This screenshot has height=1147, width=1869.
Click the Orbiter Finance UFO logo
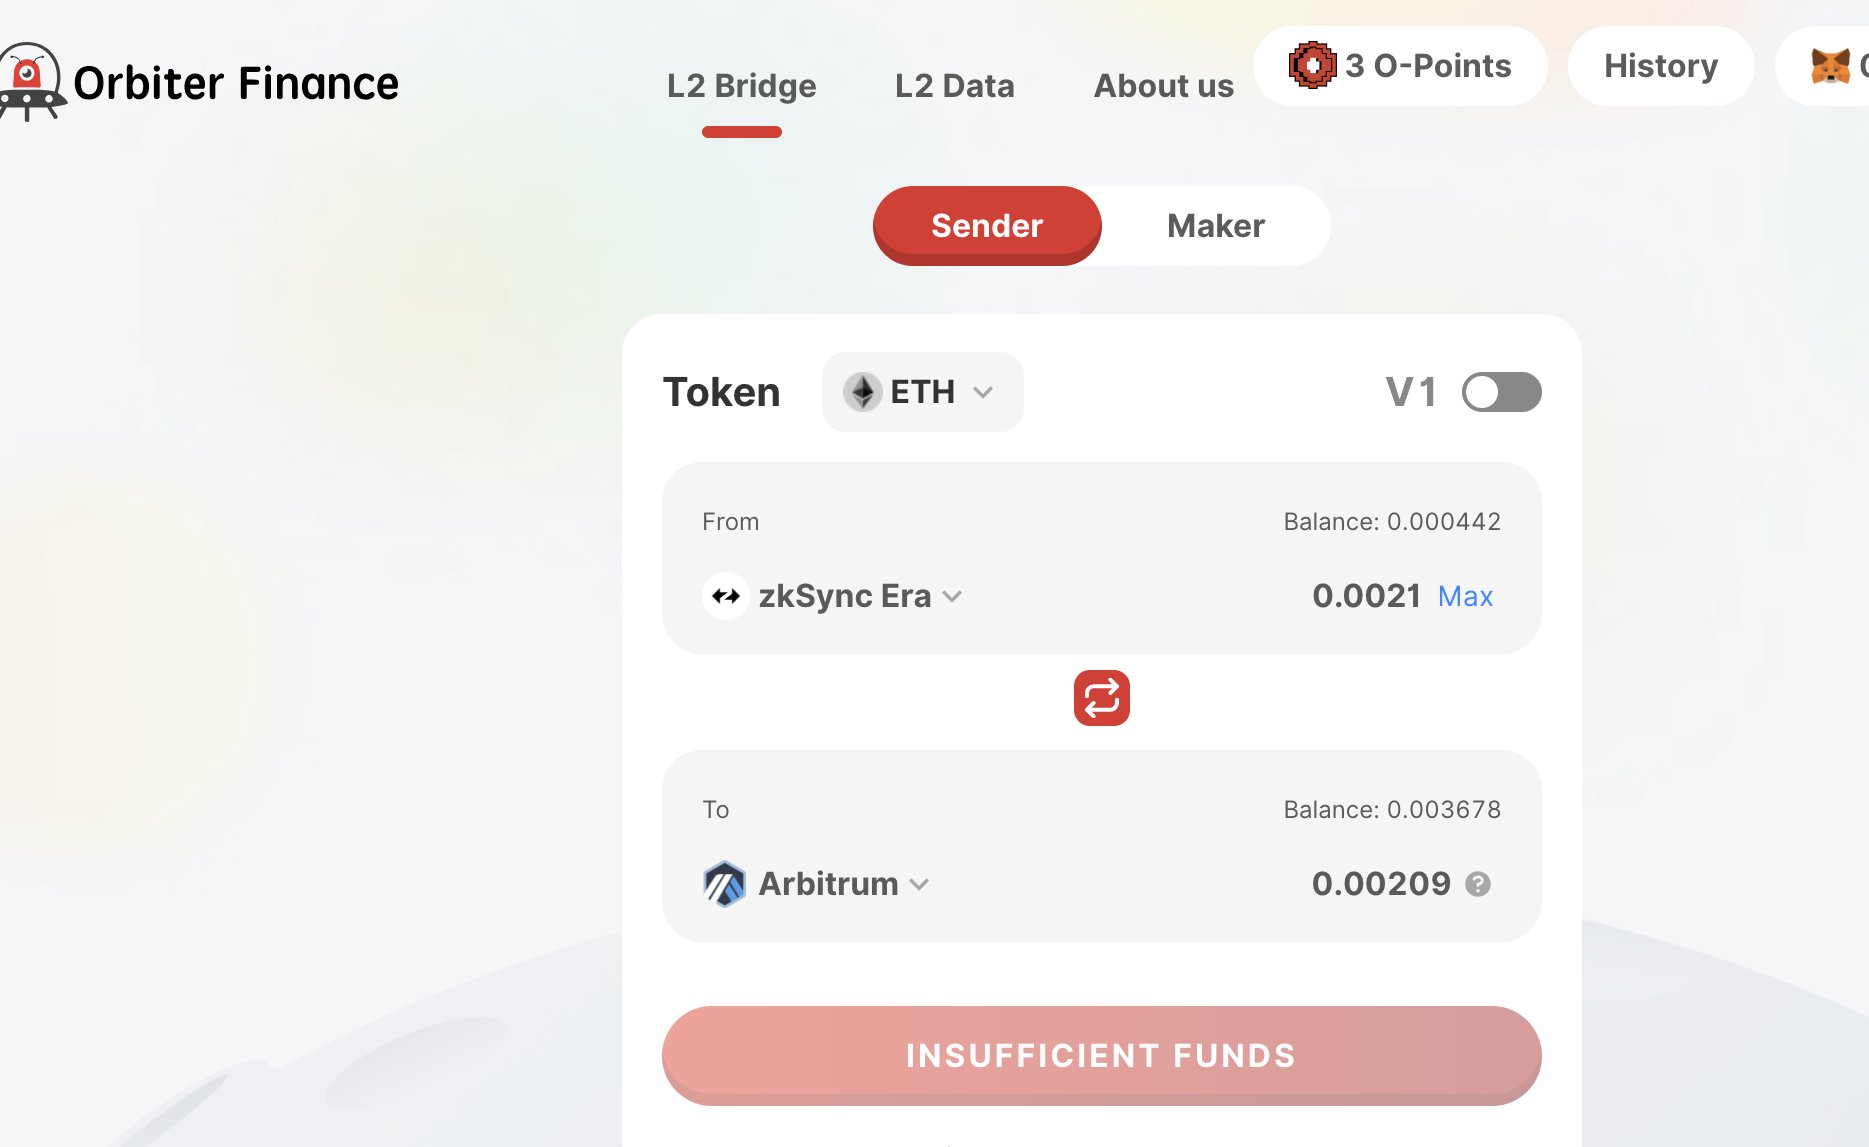[x=30, y=82]
